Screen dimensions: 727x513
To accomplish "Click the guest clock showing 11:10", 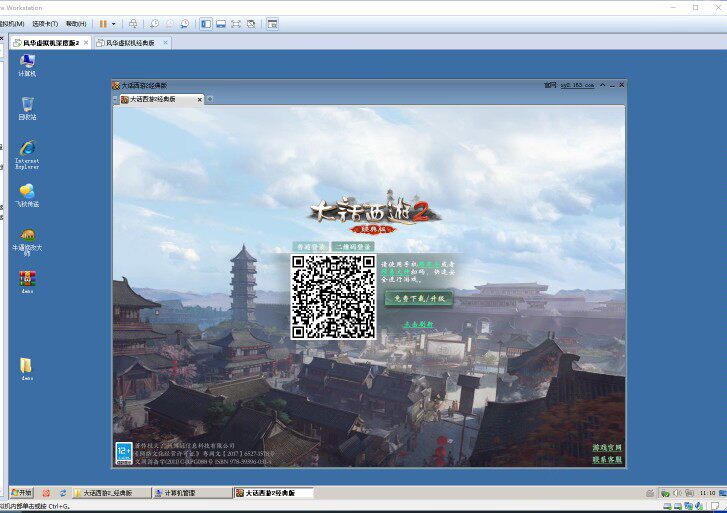I will point(707,493).
